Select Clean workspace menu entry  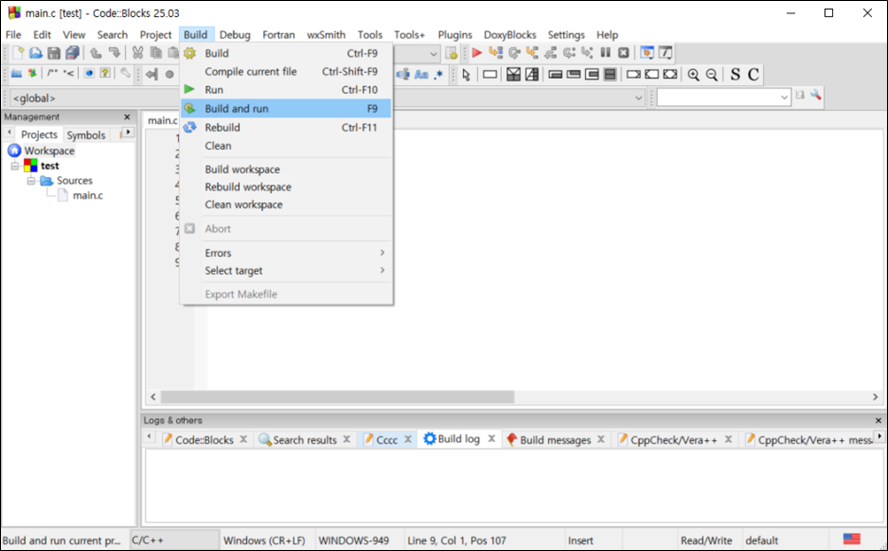pyautogui.click(x=287, y=204)
